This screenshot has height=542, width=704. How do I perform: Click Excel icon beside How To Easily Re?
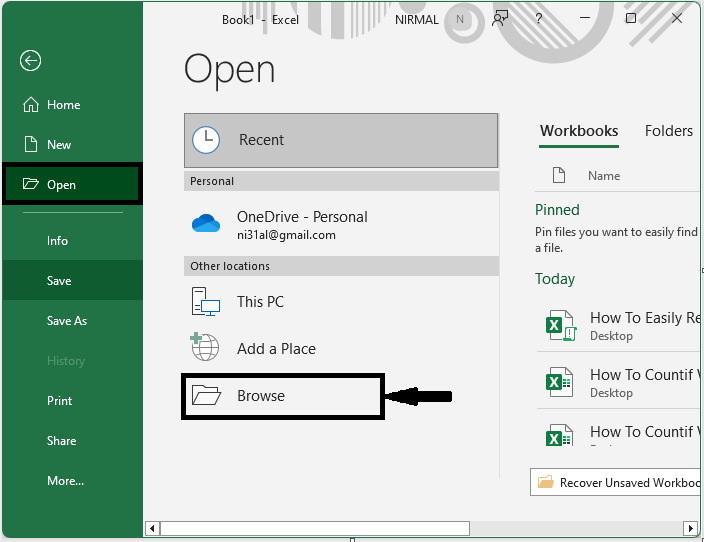[560, 325]
